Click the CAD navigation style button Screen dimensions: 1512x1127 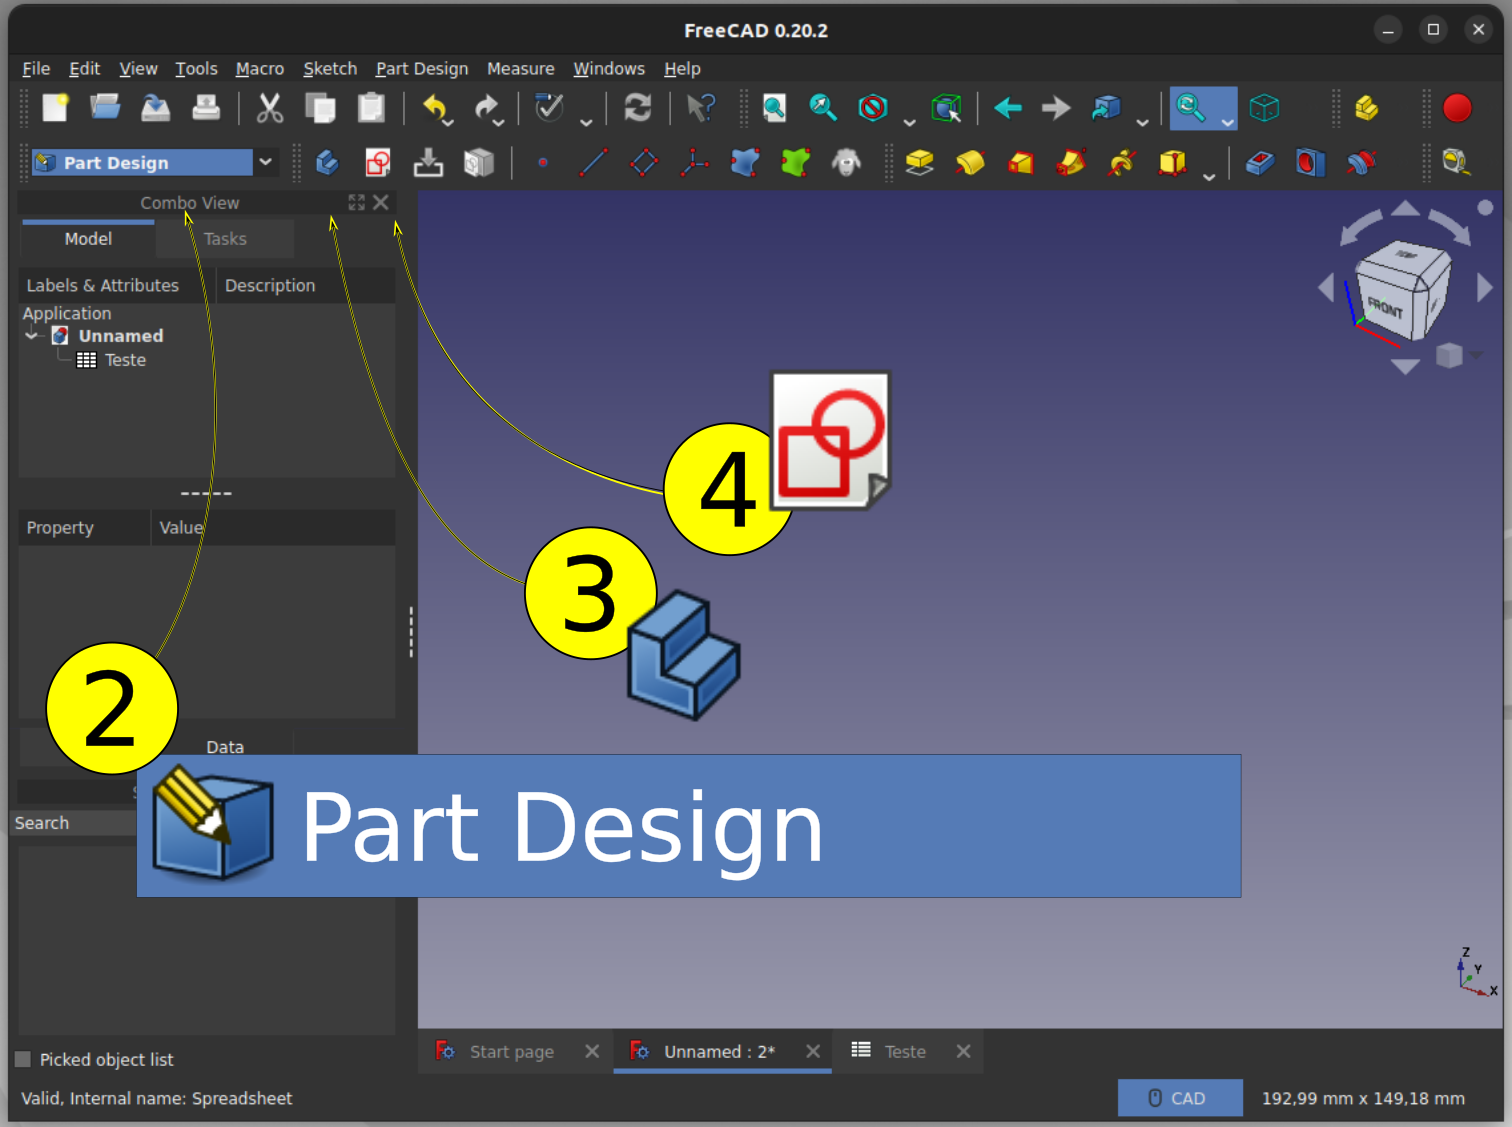point(1180,1097)
